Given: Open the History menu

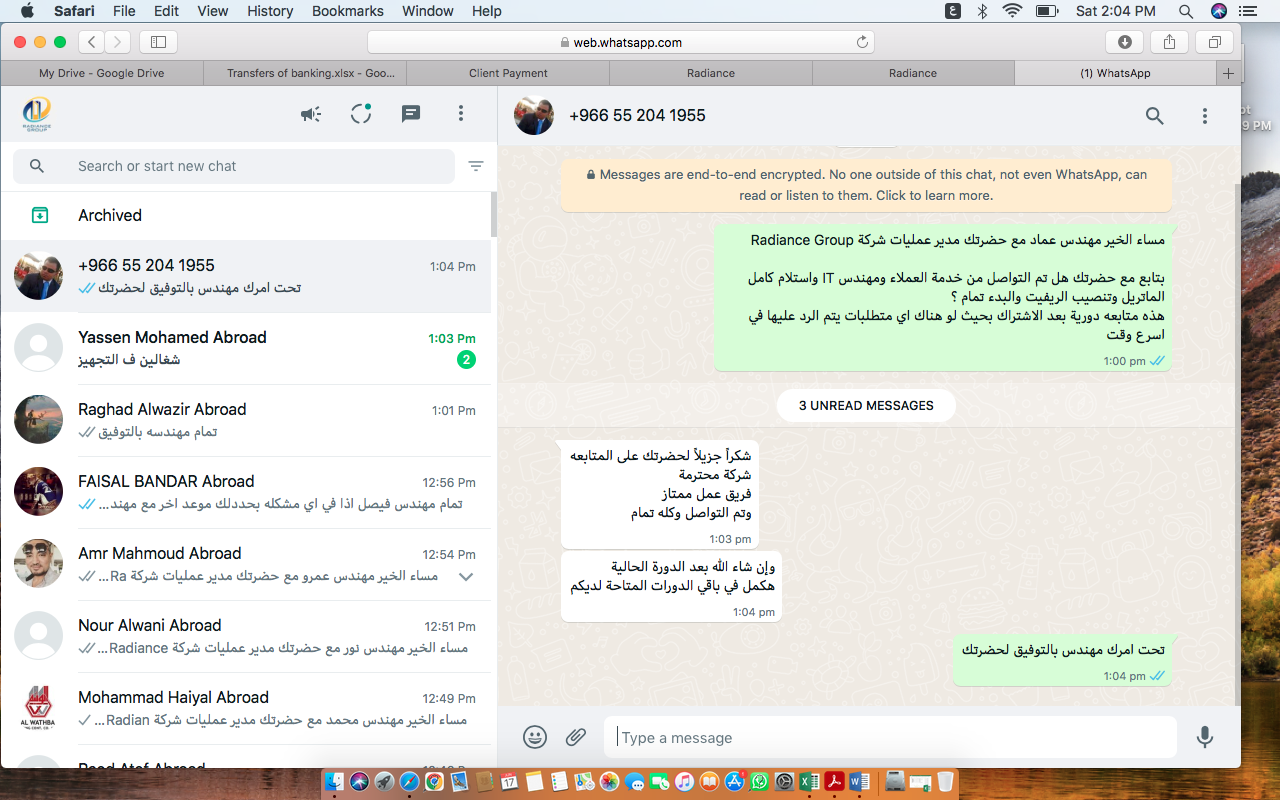Looking at the screenshot, I should [269, 11].
